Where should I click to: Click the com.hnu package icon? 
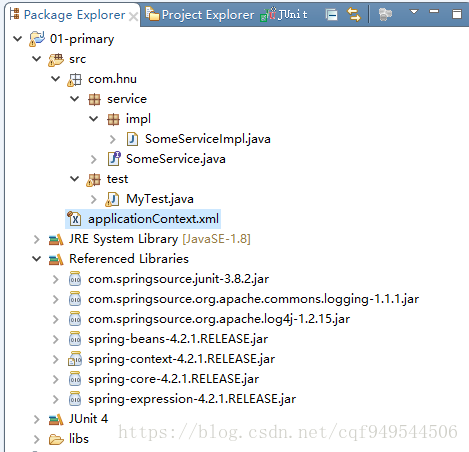[74, 79]
